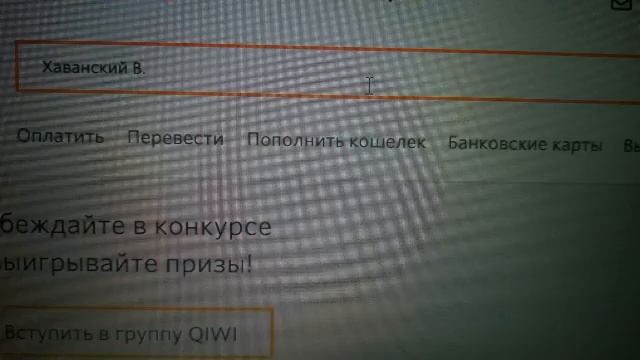Go to Банковские карты section
This screenshot has height=360, width=640.
[525, 144]
